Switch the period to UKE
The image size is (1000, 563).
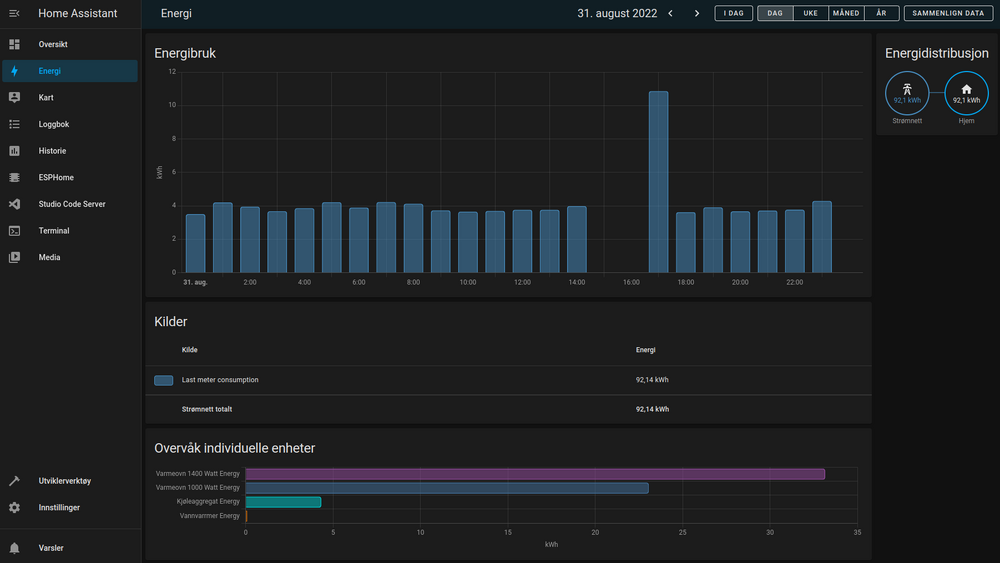(x=810, y=14)
